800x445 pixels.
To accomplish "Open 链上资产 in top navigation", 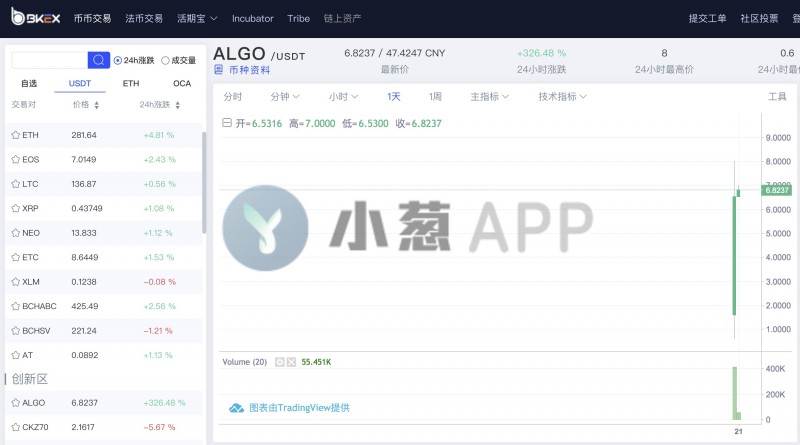I will (342, 19).
